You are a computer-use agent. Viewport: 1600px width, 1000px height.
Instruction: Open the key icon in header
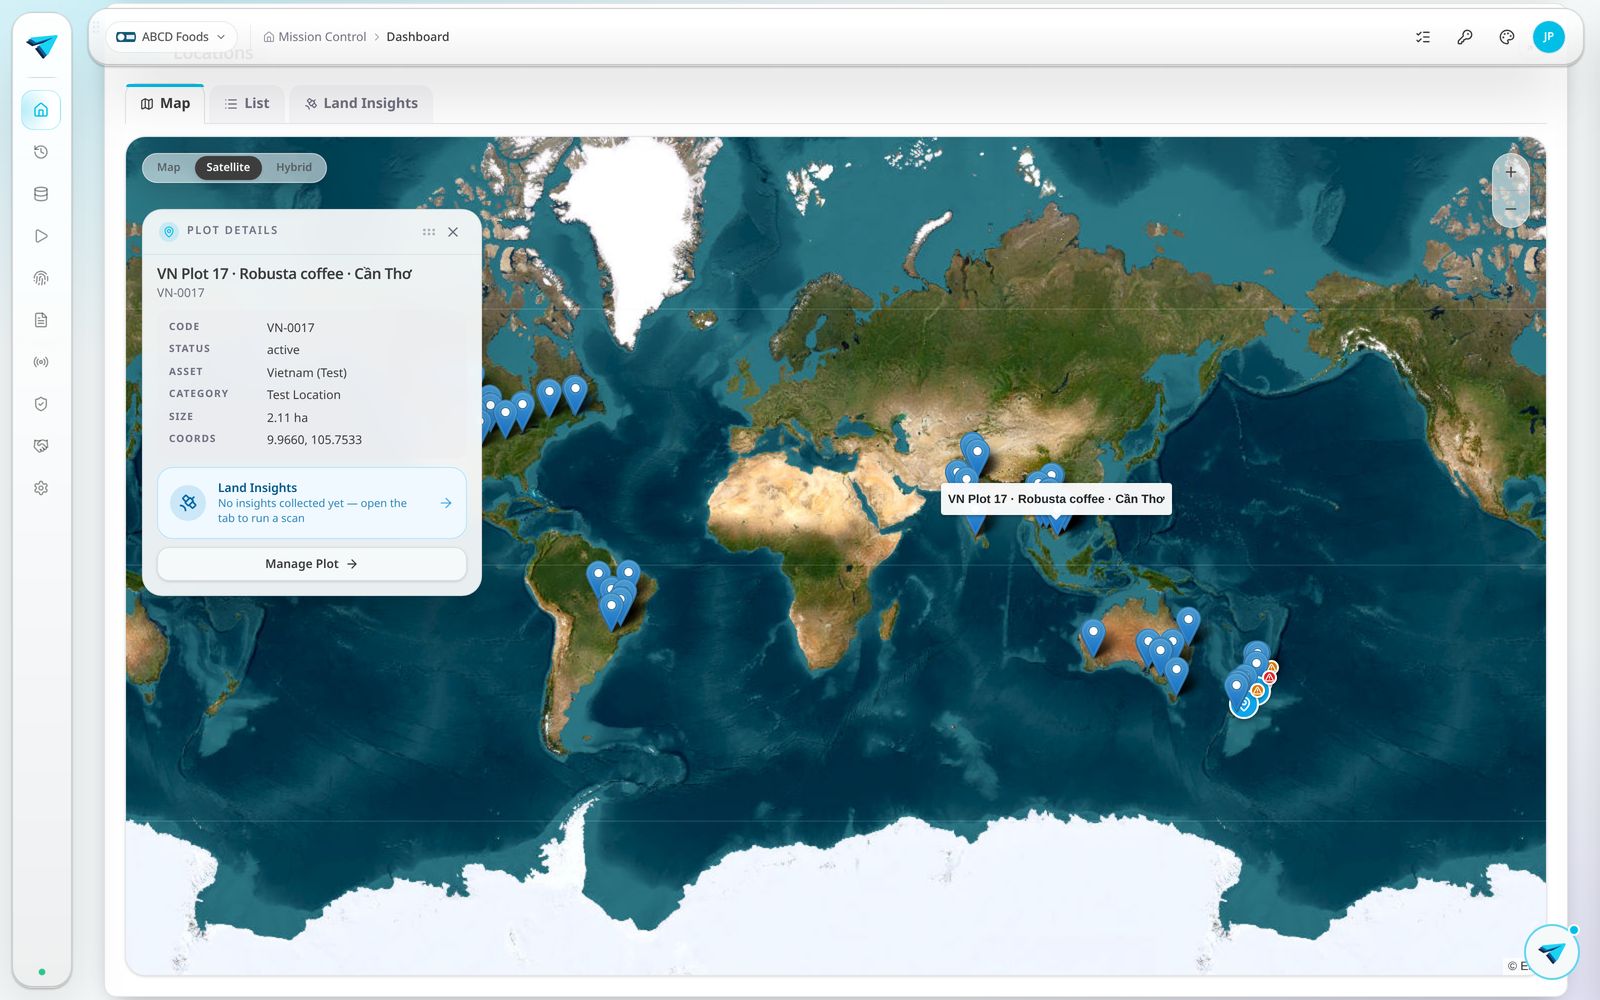coord(1465,37)
